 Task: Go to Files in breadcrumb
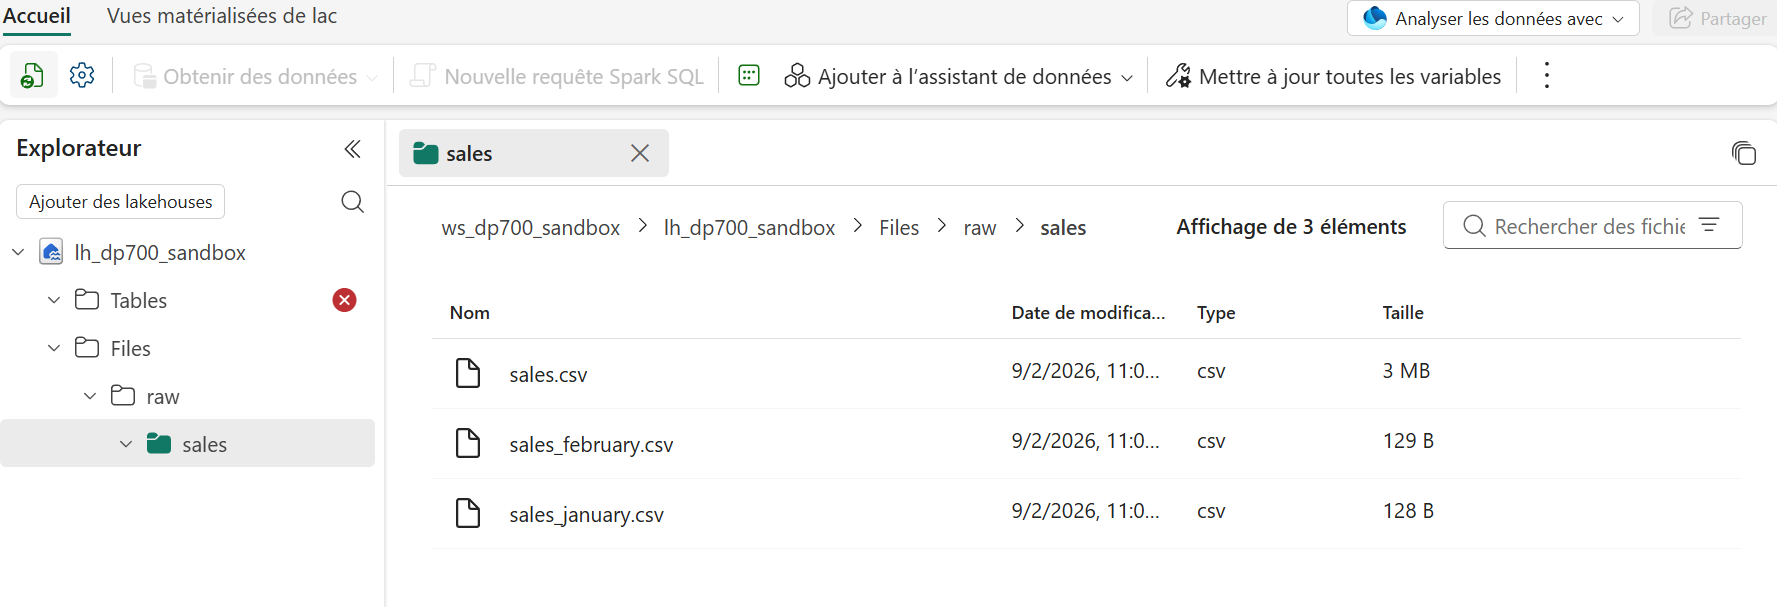click(899, 228)
